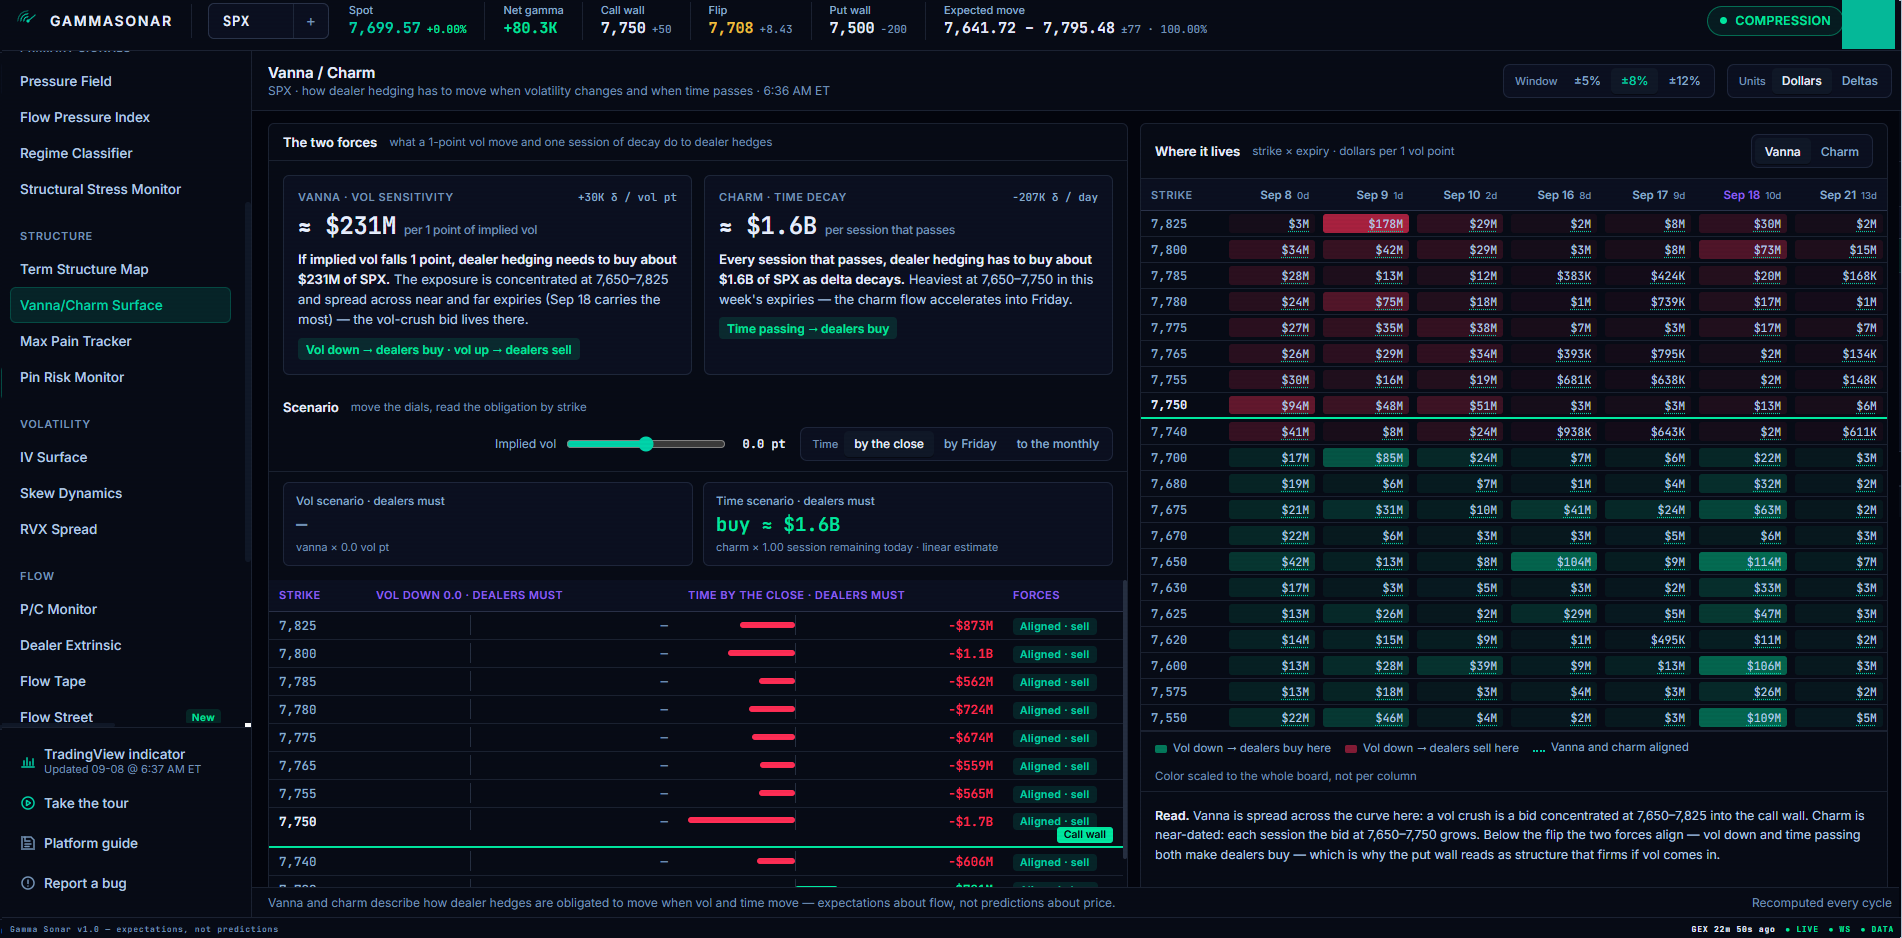1902x938 pixels.
Task: Click the Put wall value 7,500
Action: (x=852, y=28)
